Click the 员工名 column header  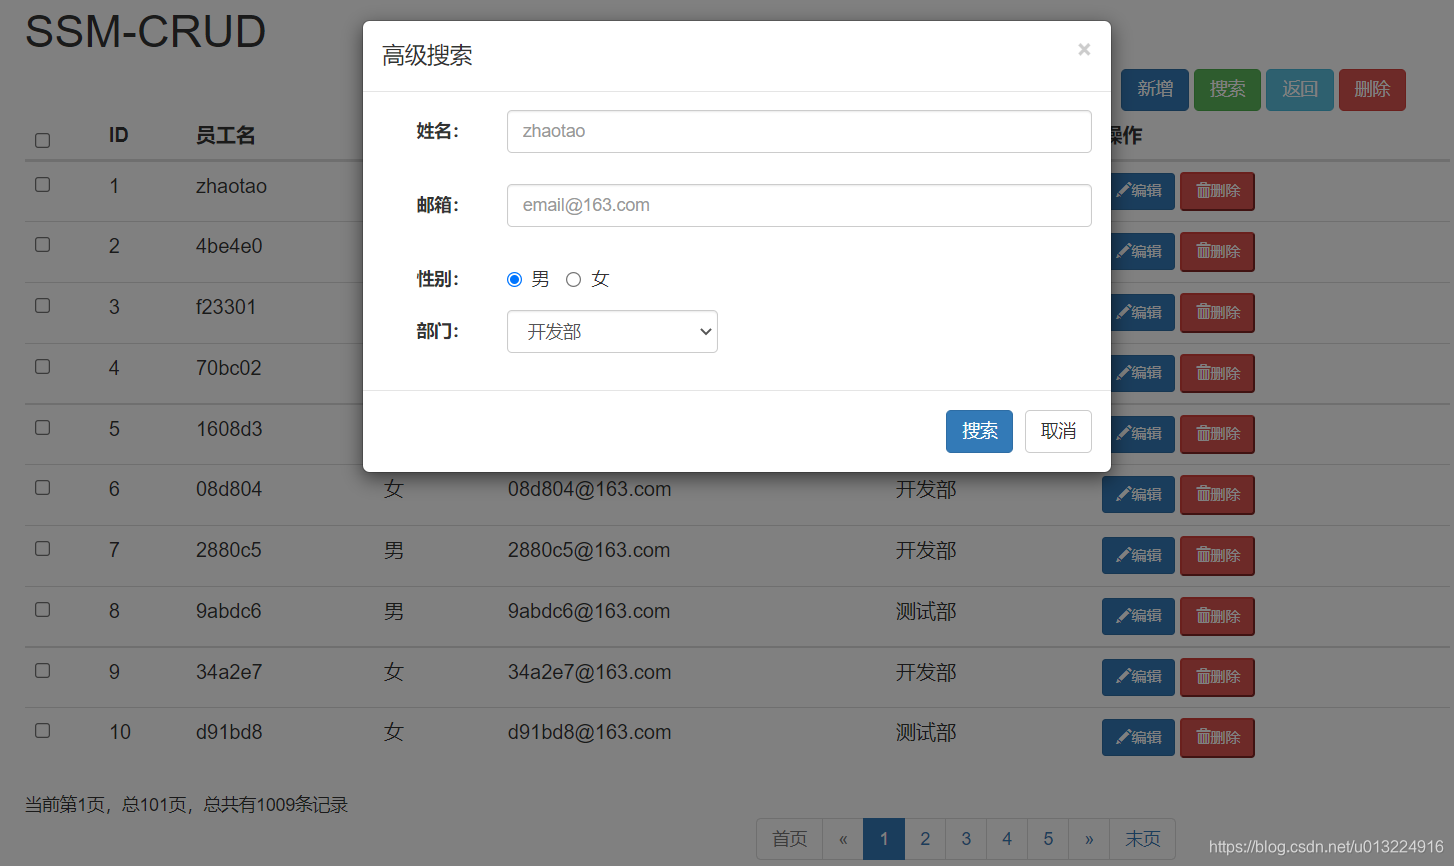pos(226,135)
